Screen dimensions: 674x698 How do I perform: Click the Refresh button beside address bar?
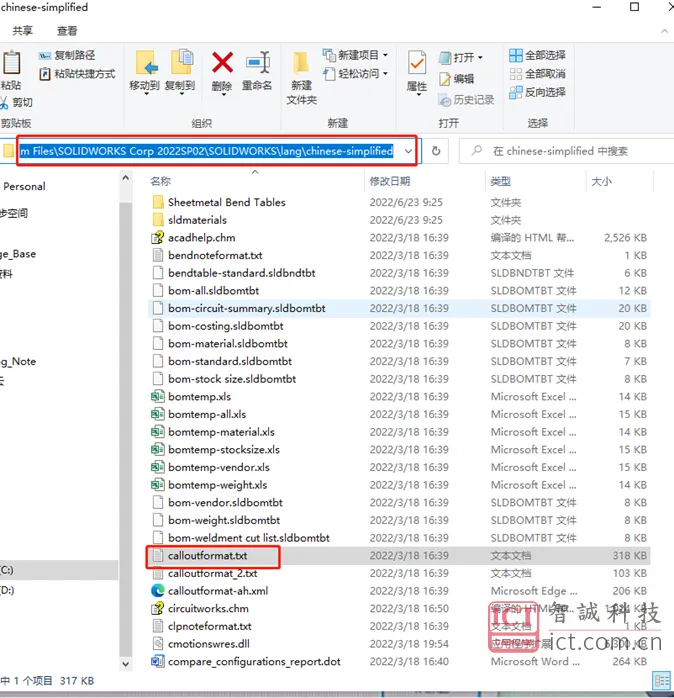pos(436,151)
